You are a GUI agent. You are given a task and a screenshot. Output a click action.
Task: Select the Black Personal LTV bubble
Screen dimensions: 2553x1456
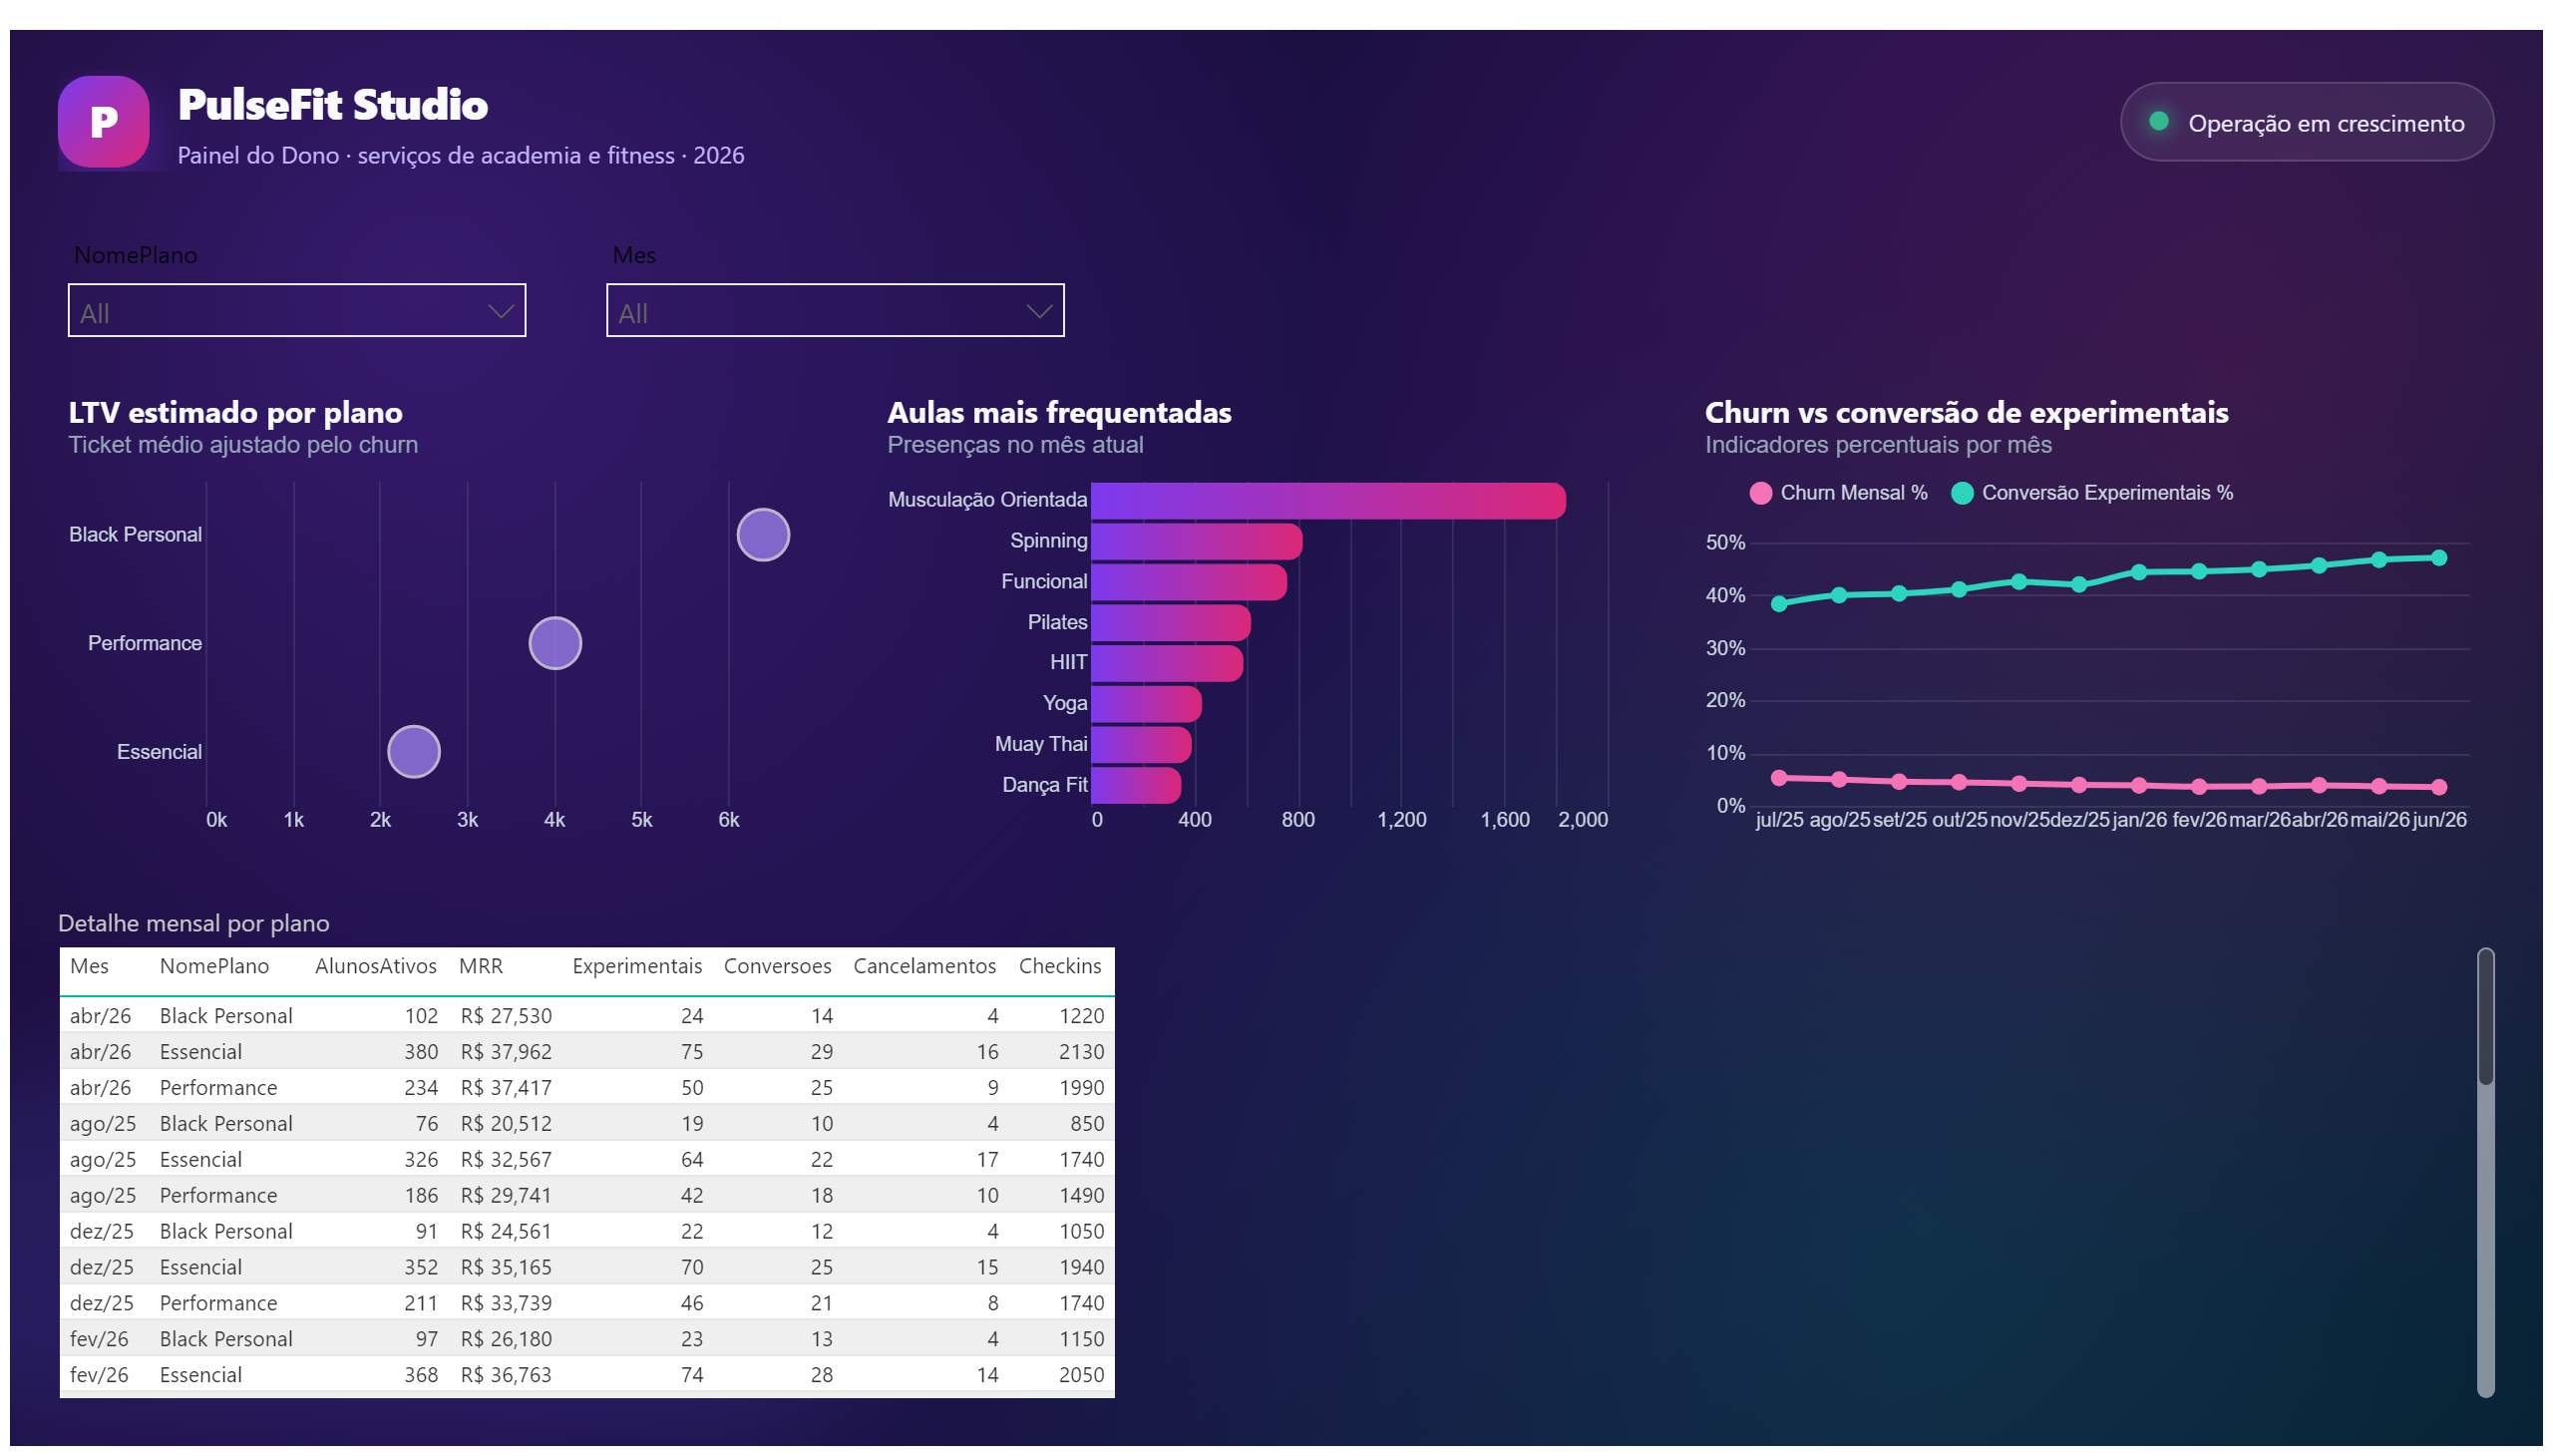coord(763,535)
